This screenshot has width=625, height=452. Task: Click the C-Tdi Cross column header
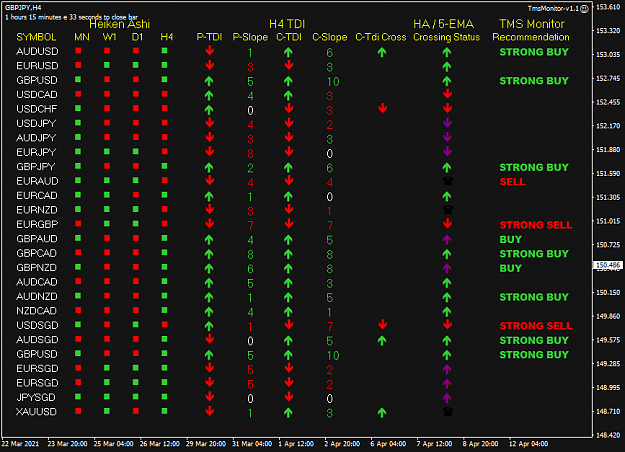point(381,37)
